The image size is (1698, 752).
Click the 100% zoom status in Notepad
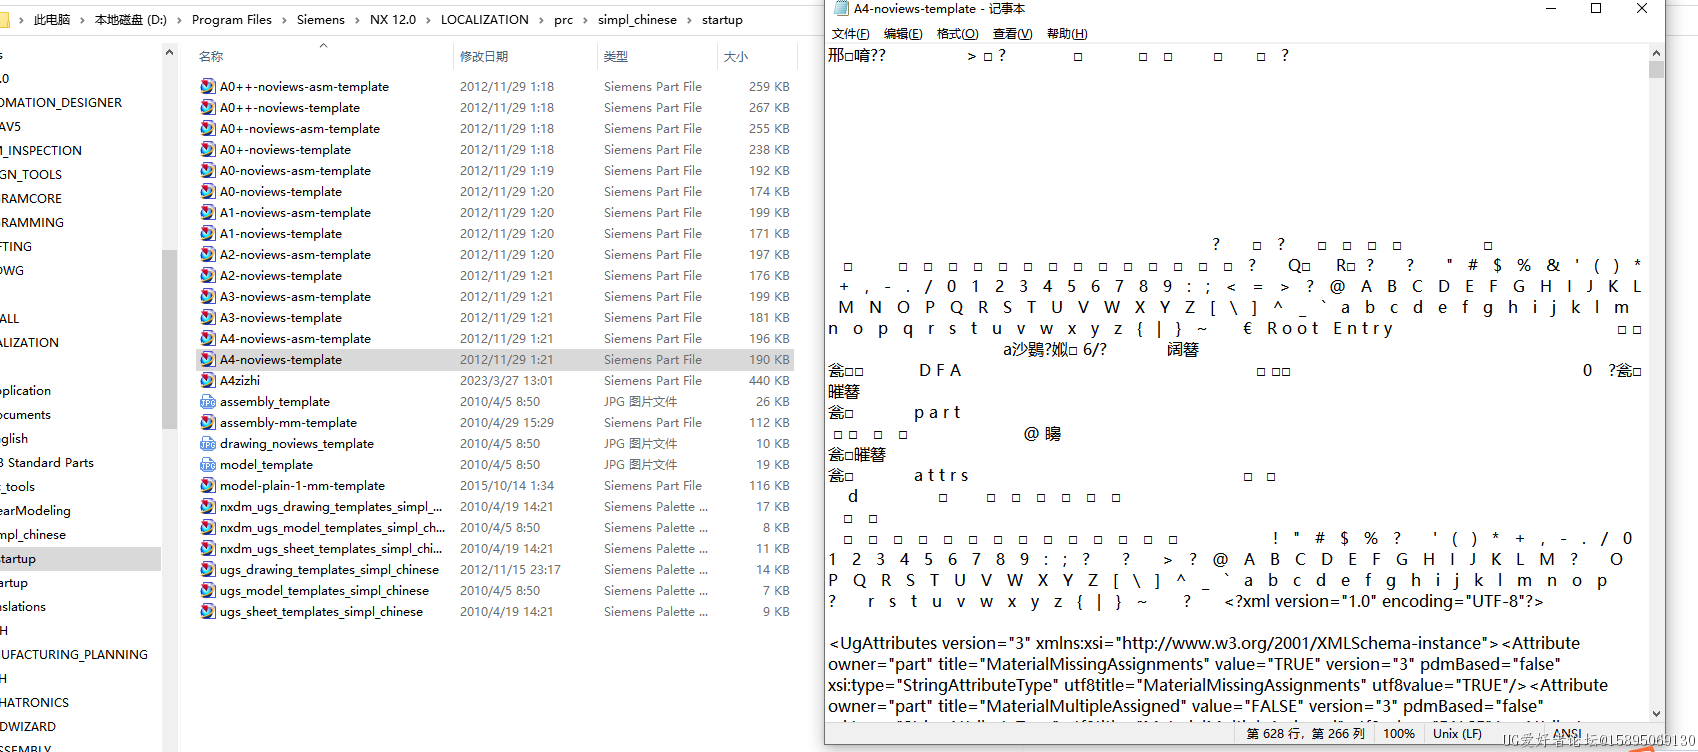tap(1398, 733)
